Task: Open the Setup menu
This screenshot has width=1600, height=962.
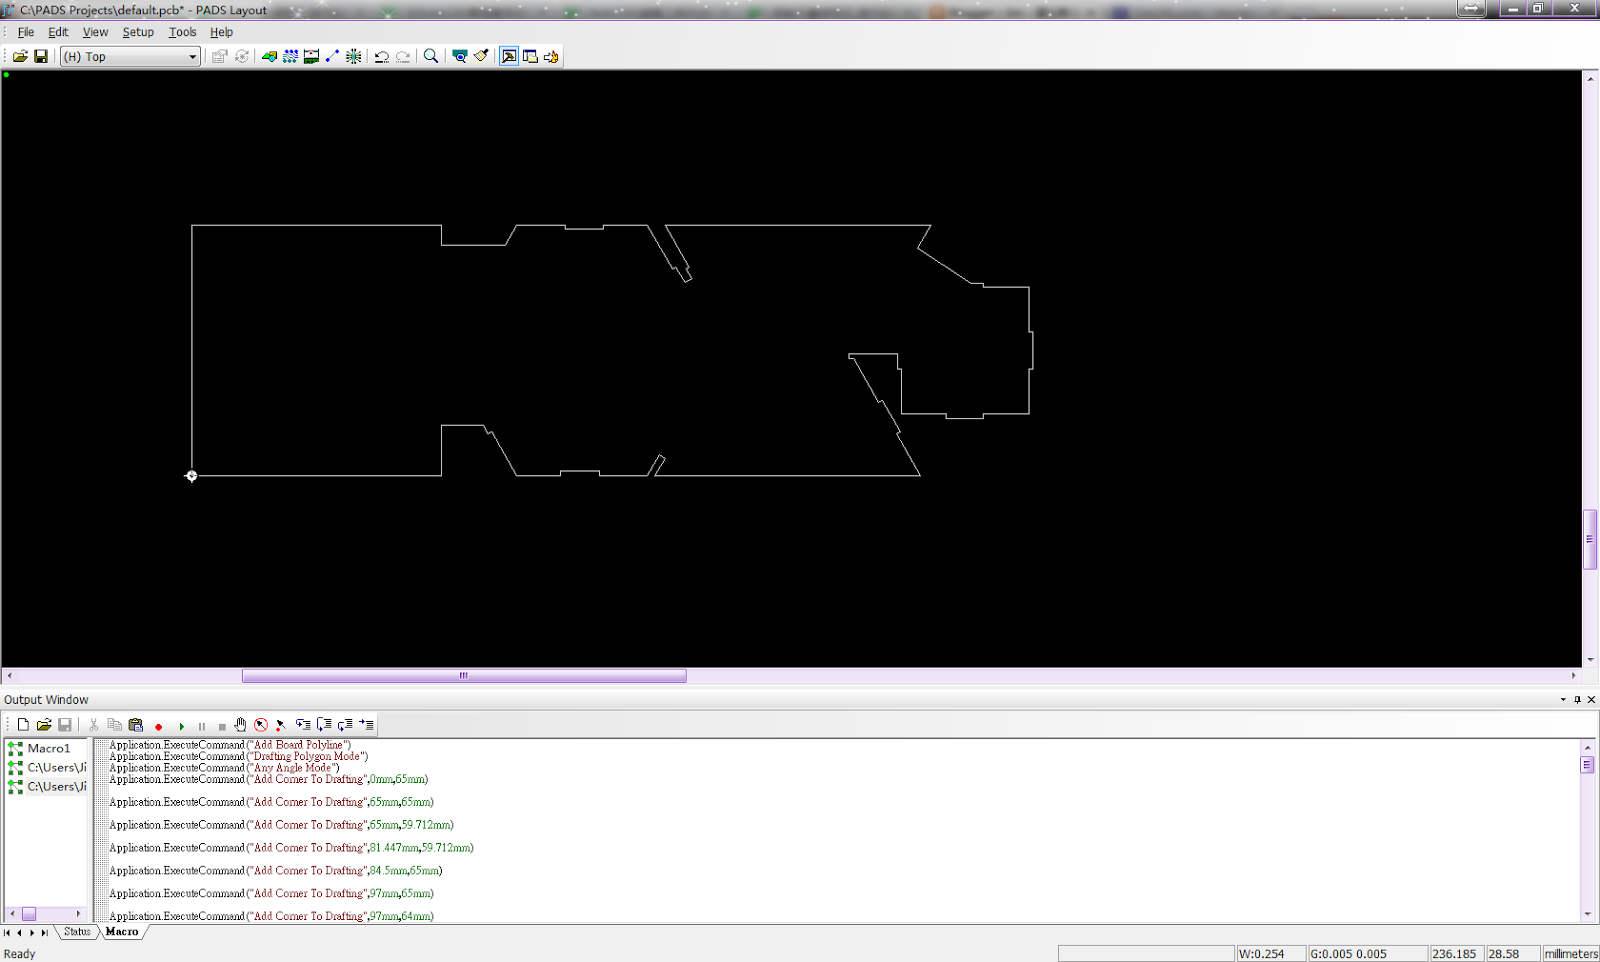Action: 138,32
